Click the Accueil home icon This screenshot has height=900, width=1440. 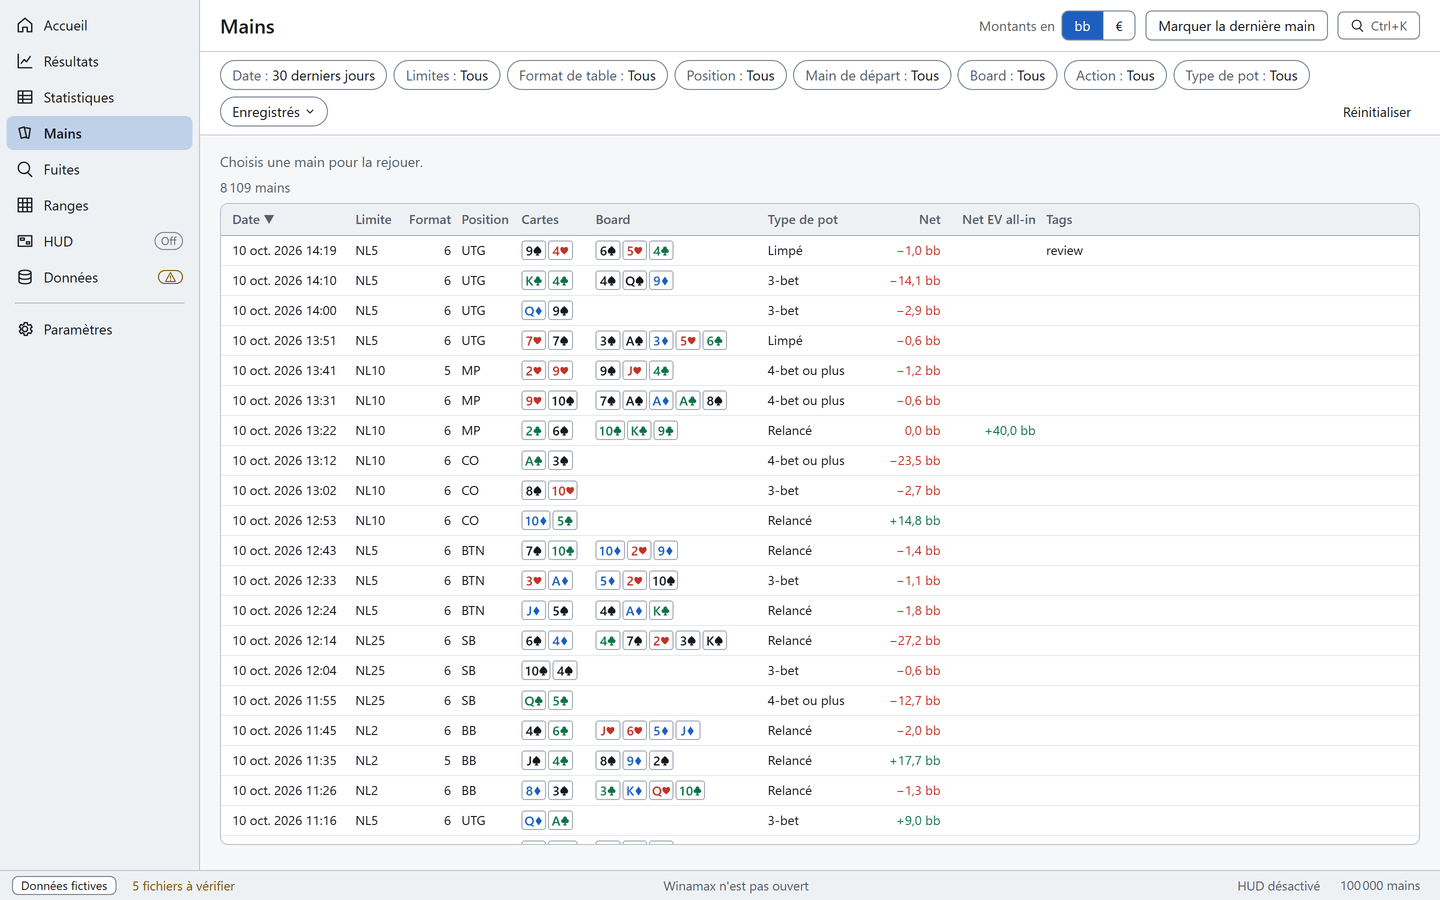tap(25, 25)
